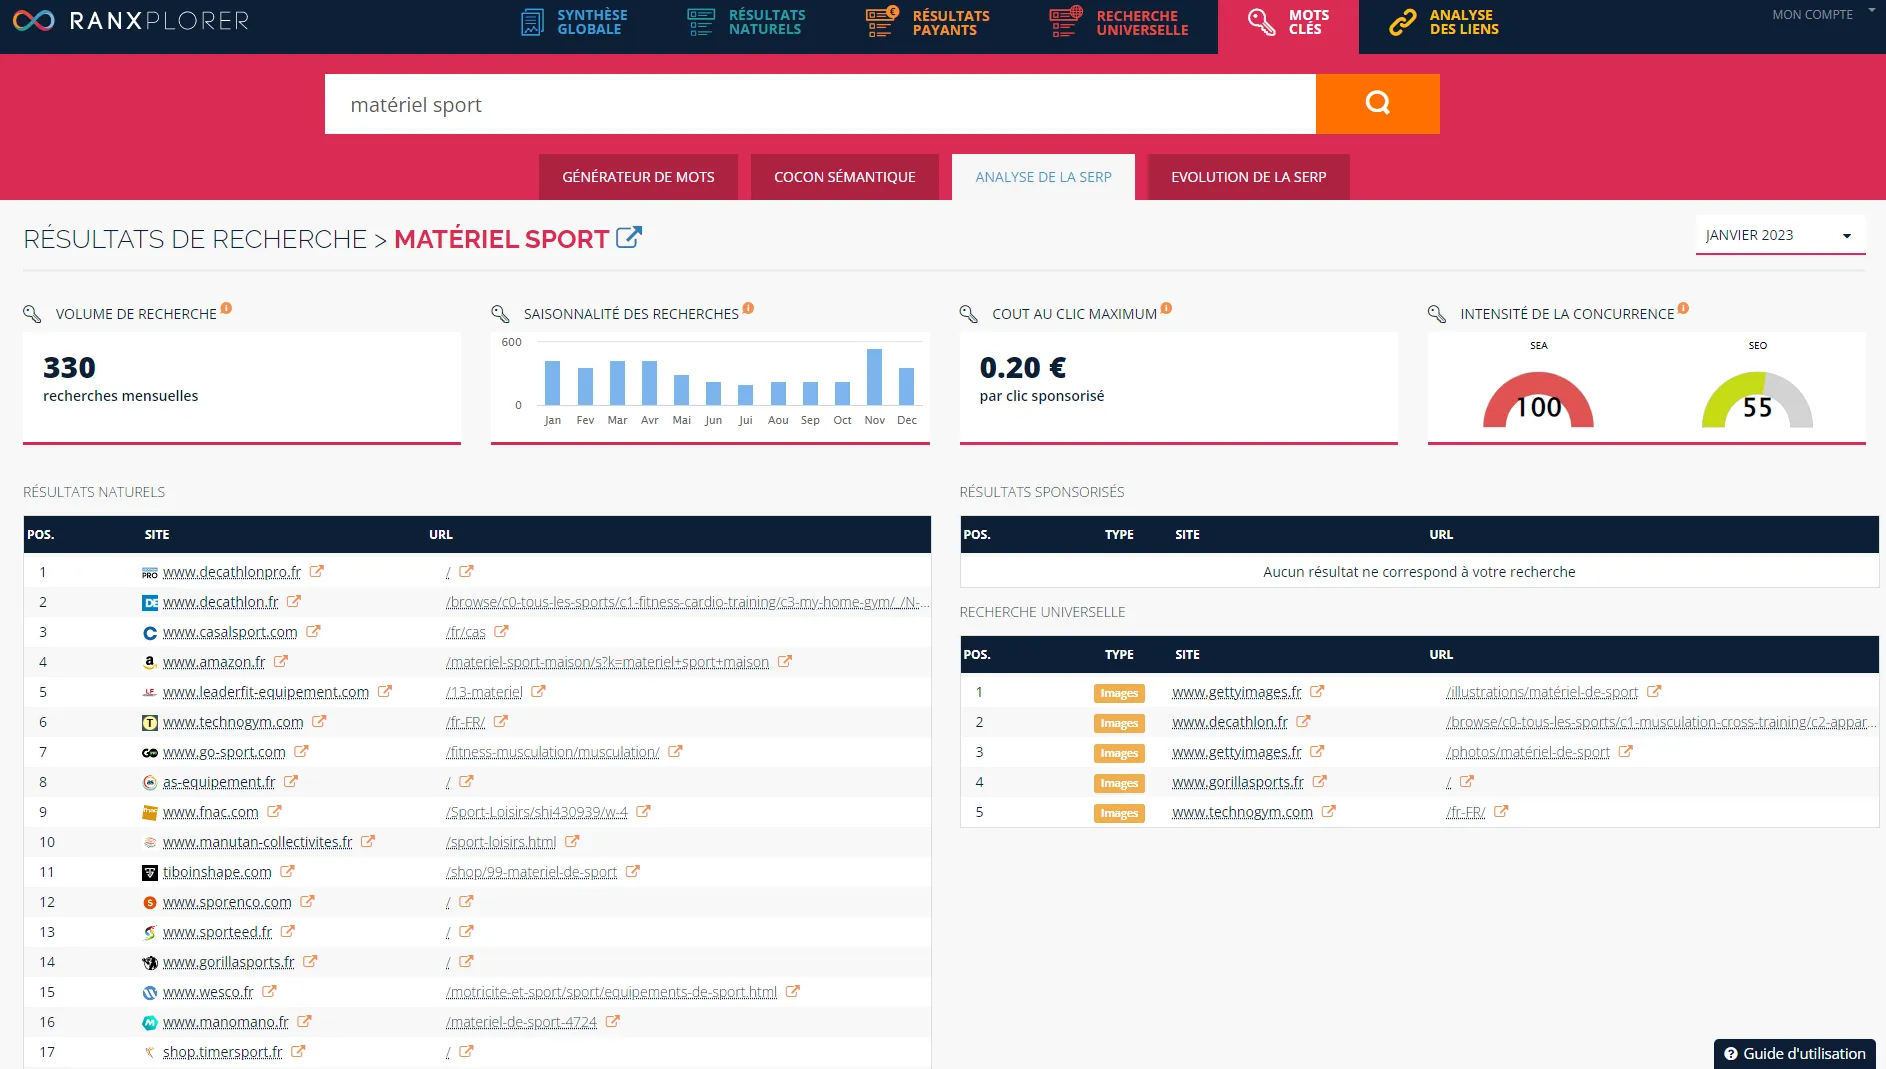Click the Ranxplorer logo

coord(130,21)
